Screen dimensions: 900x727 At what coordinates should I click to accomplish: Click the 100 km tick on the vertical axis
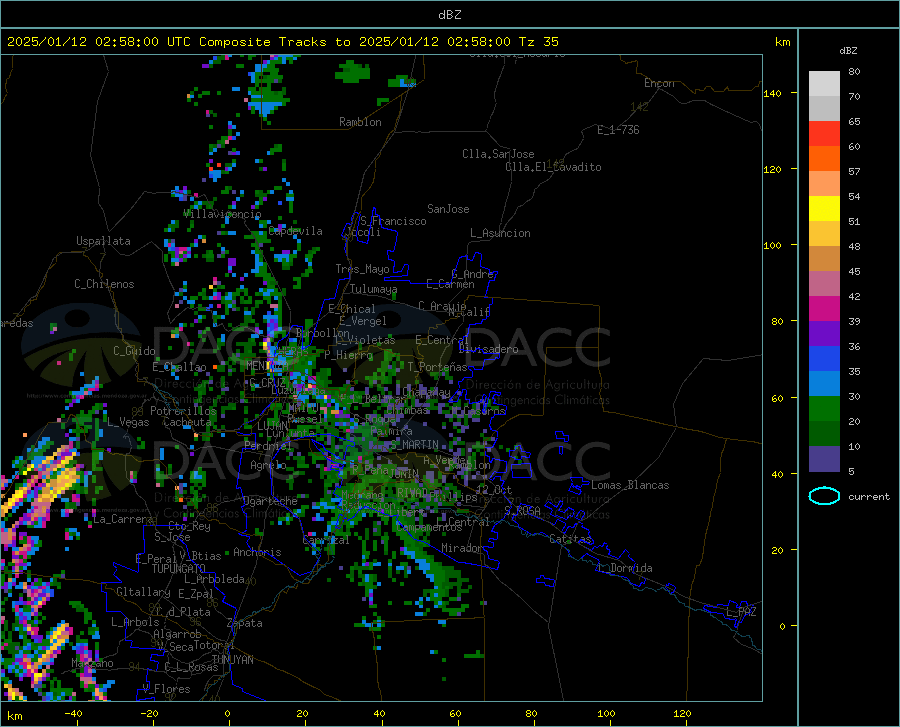pyautogui.click(x=773, y=245)
